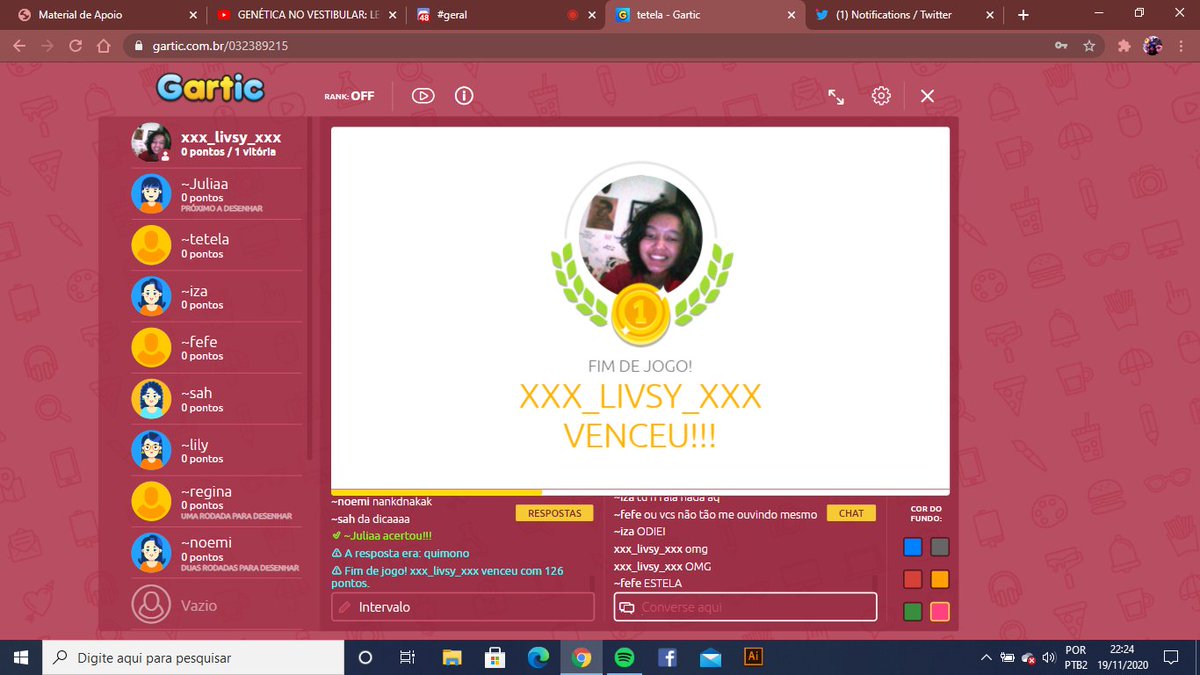The height and width of the screenshot is (675, 1200).
Task: Click ~tetela player avatar
Action: pyautogui.click(x=152, y=245)
